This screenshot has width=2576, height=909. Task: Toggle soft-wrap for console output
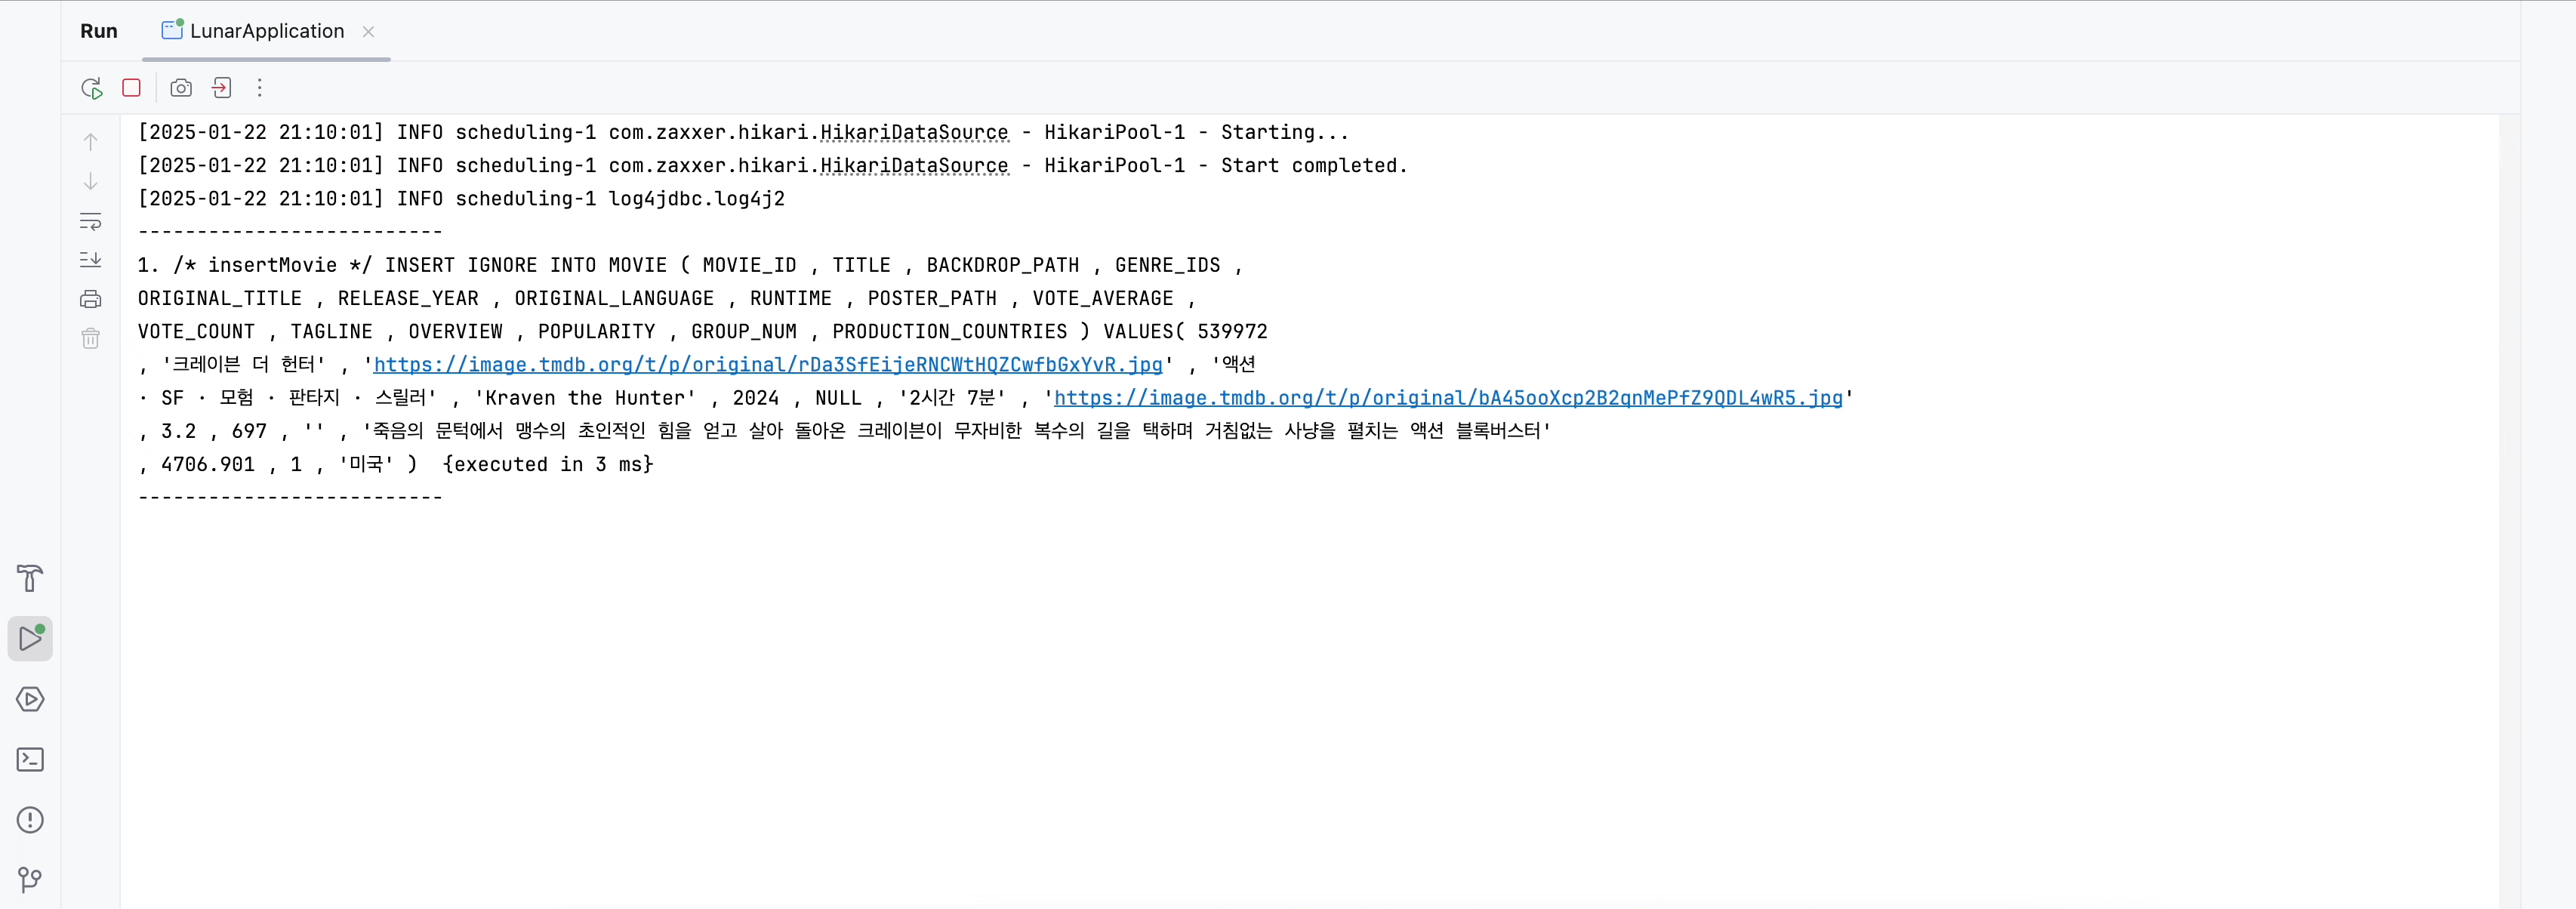point(90,221)
